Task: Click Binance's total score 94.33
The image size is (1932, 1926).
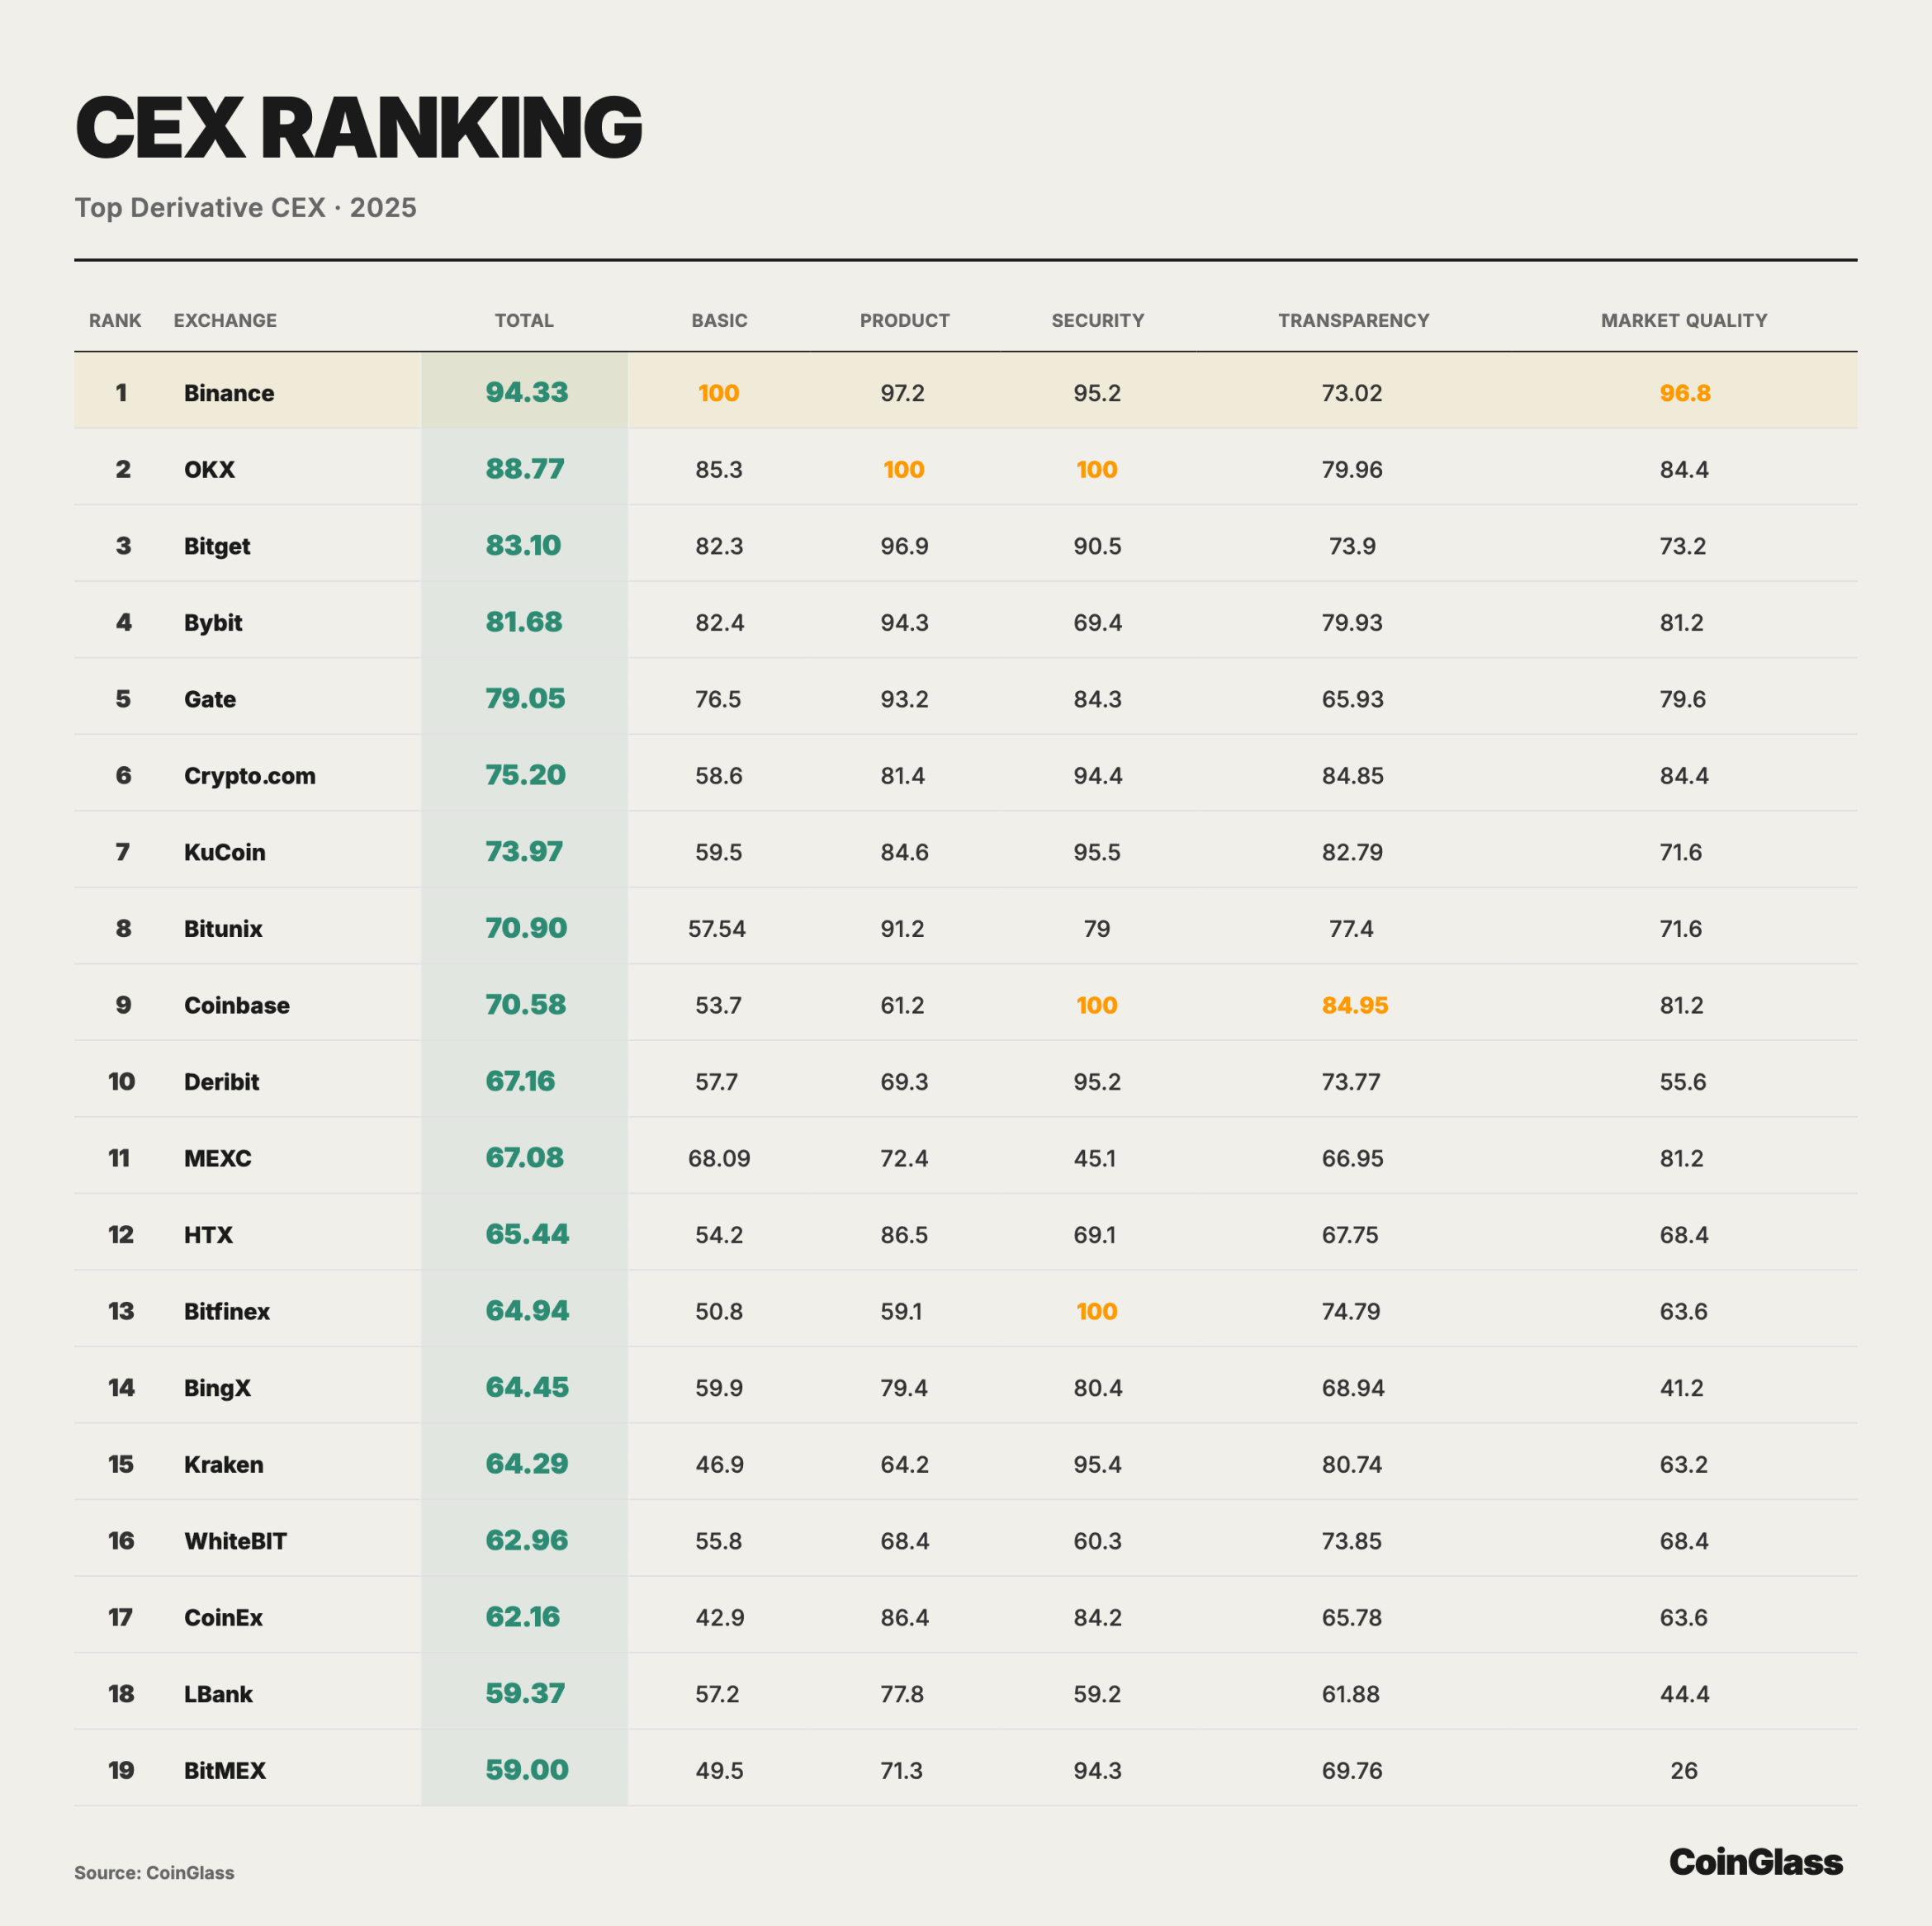Action: (x=526, y=392)
